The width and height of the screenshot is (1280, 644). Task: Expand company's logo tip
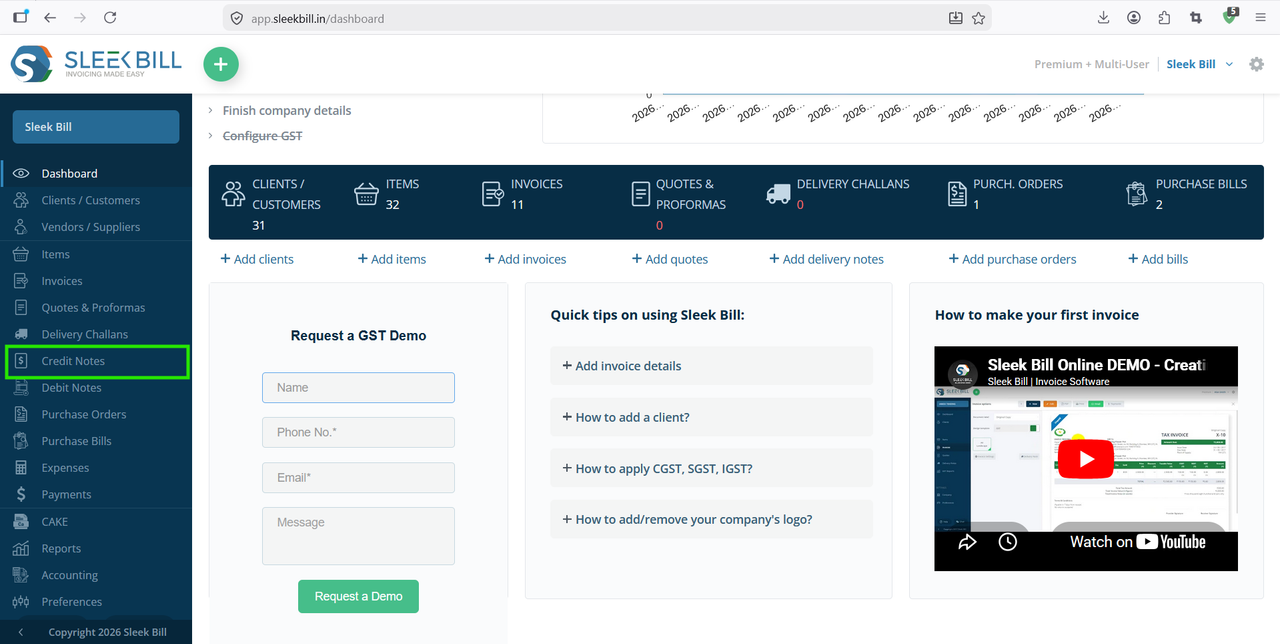(x=711, y=520)
